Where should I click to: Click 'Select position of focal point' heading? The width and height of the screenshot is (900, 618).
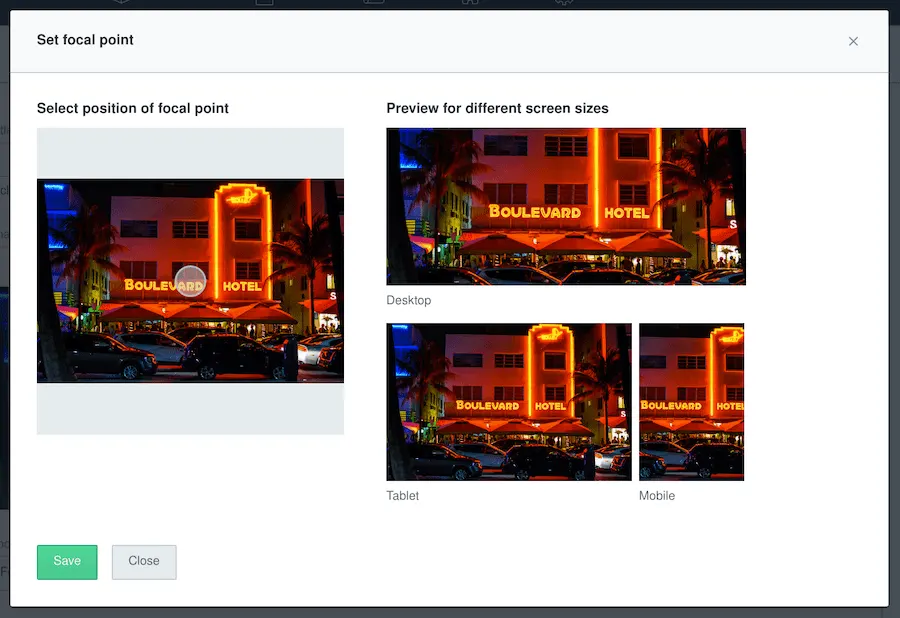[133, 108]
